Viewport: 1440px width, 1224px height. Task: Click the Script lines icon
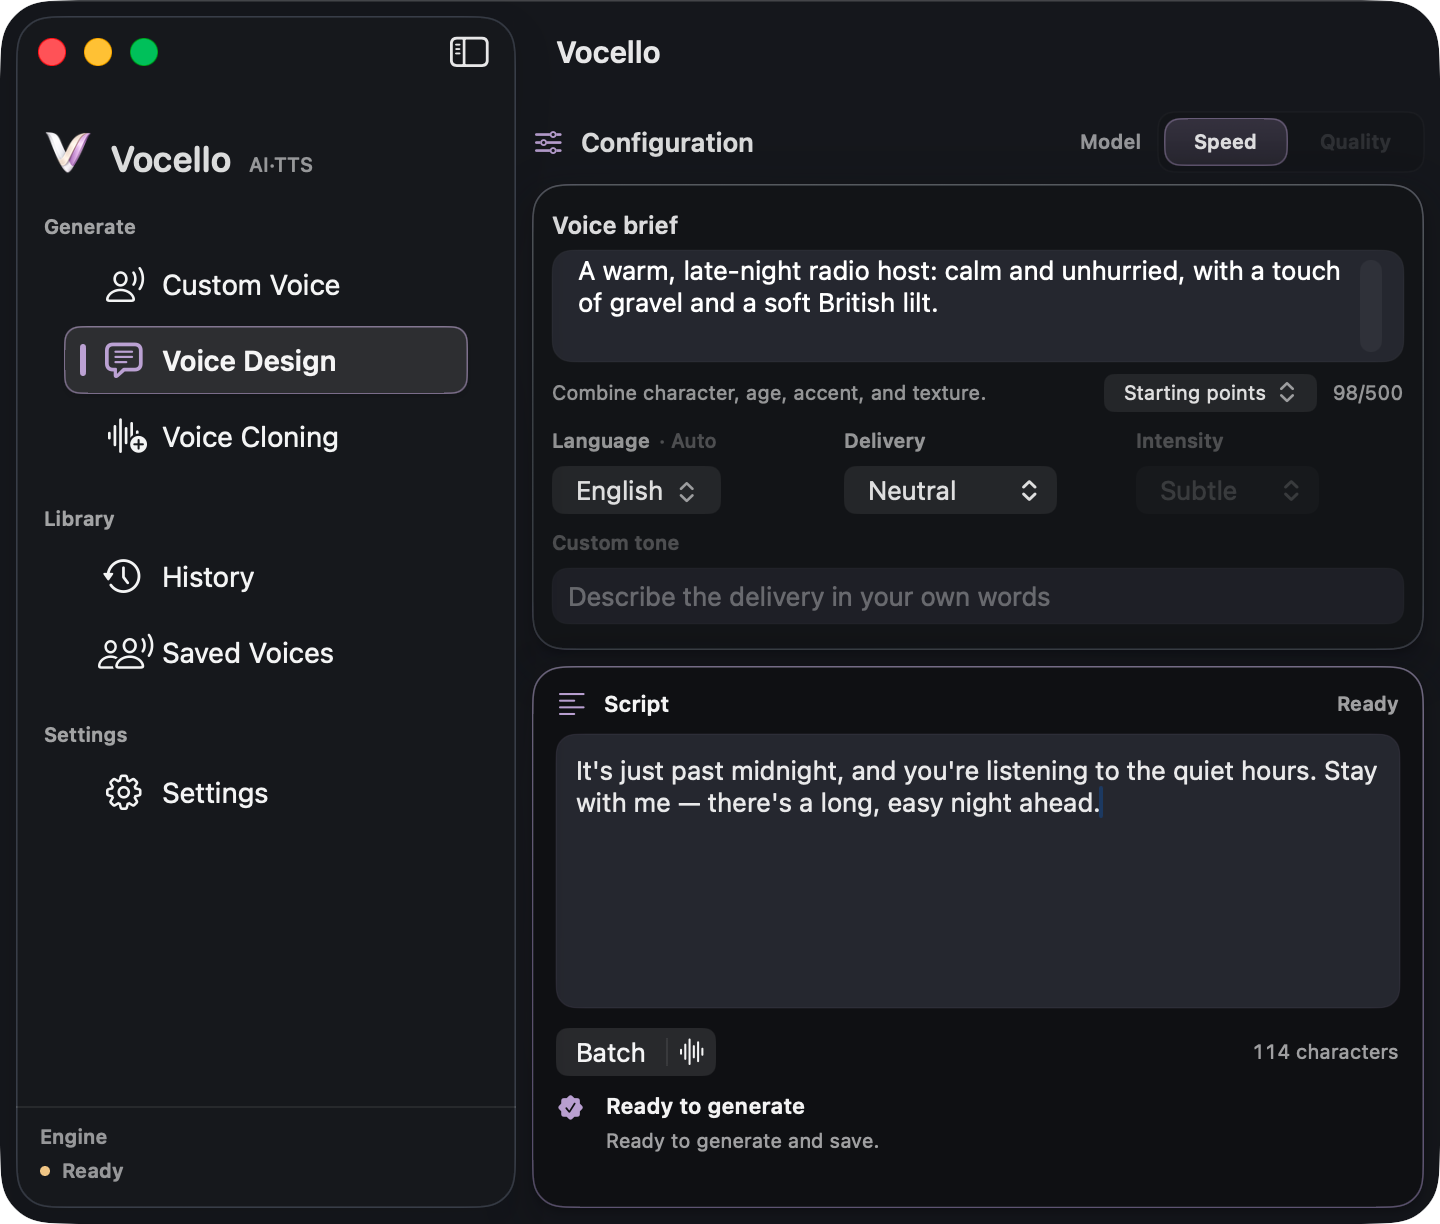[x=571, y=704]
